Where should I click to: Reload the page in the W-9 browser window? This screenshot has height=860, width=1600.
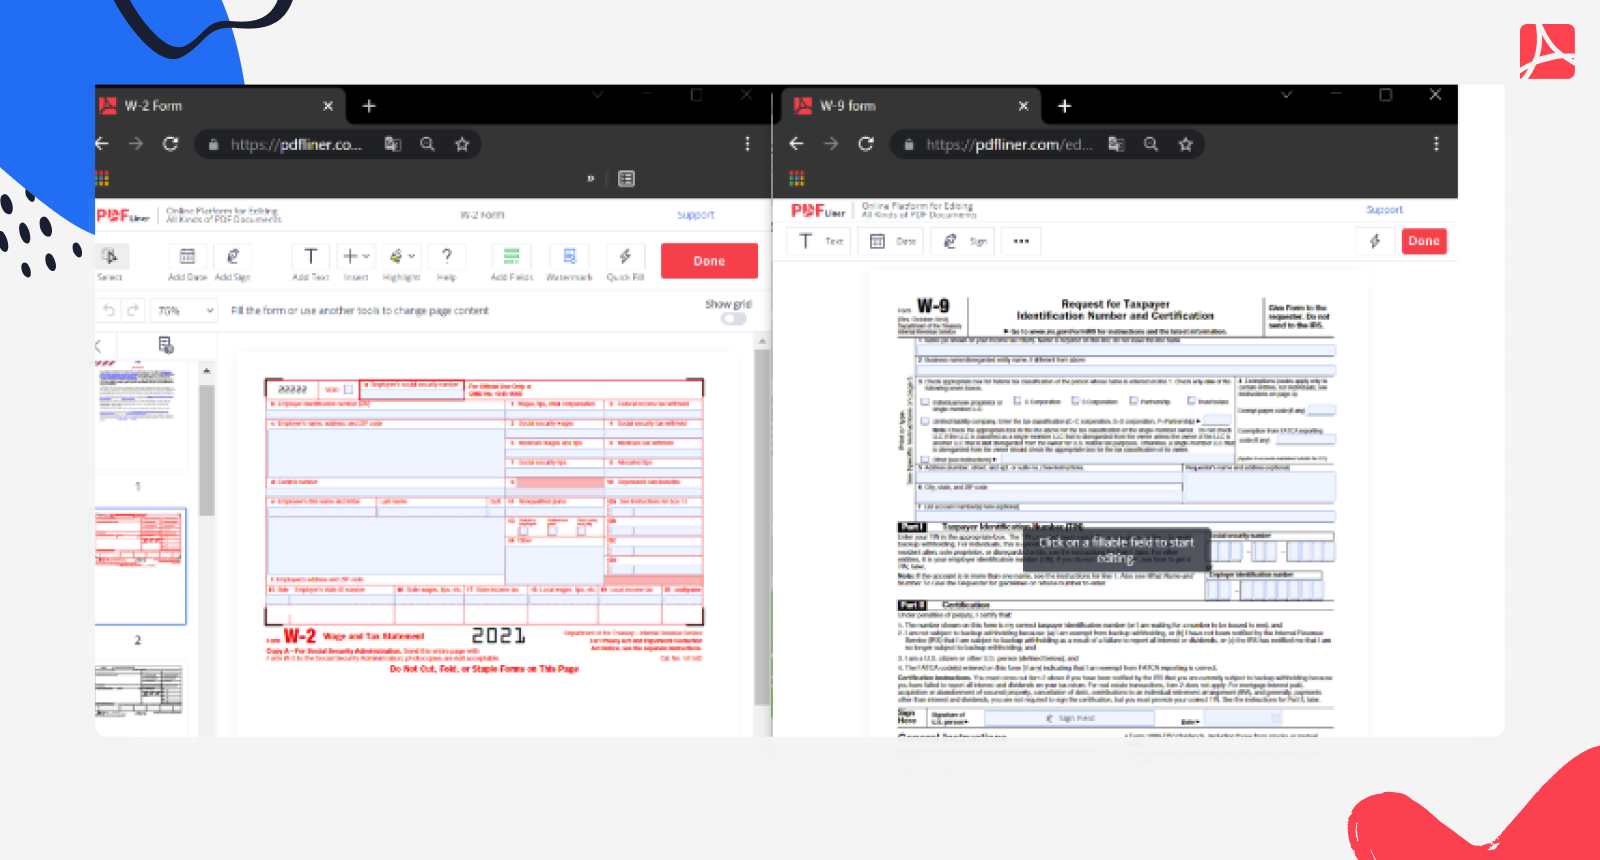866,144
